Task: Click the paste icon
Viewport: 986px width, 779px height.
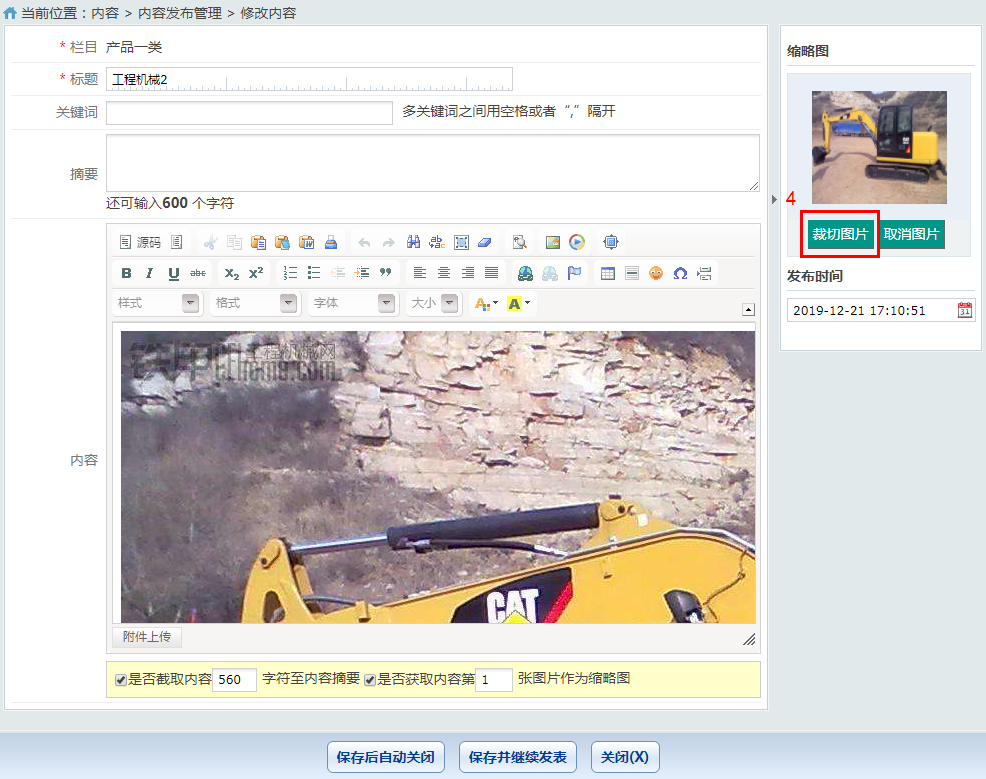Action: [x=258, y=242]
